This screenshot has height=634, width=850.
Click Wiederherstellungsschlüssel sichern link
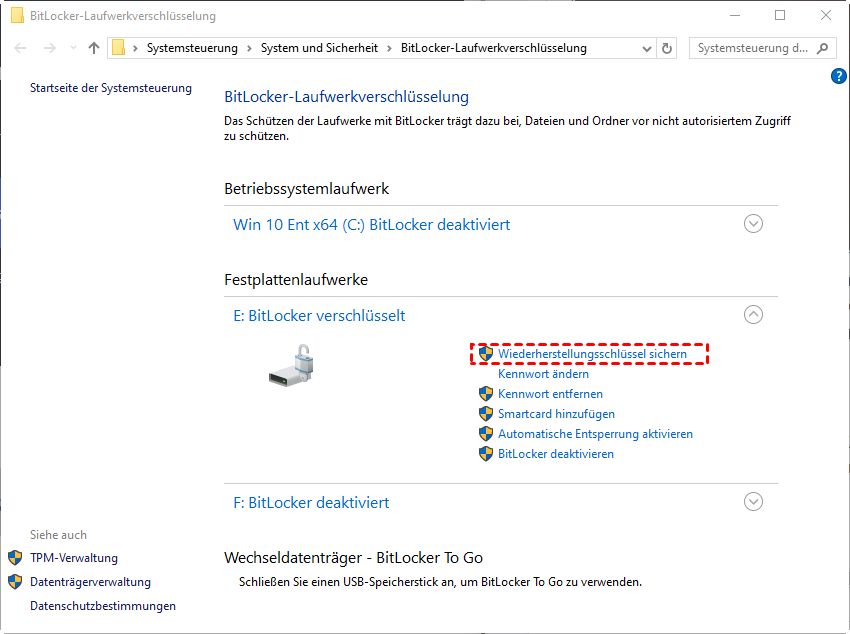pyautogui.click(x=592, y=354)
